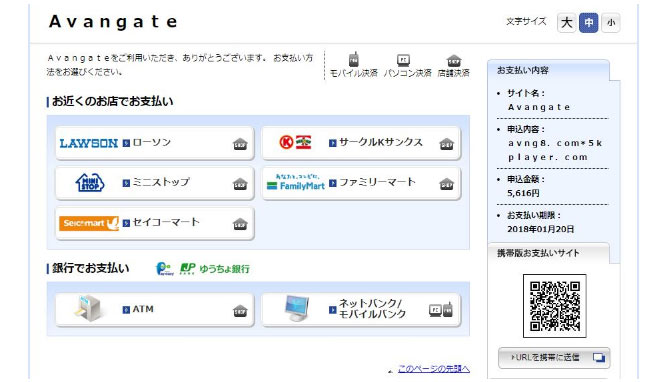Viewport: 671px width, 382px height.
Task: Click the サイト名 label
Action: click(x=526, y=93)
